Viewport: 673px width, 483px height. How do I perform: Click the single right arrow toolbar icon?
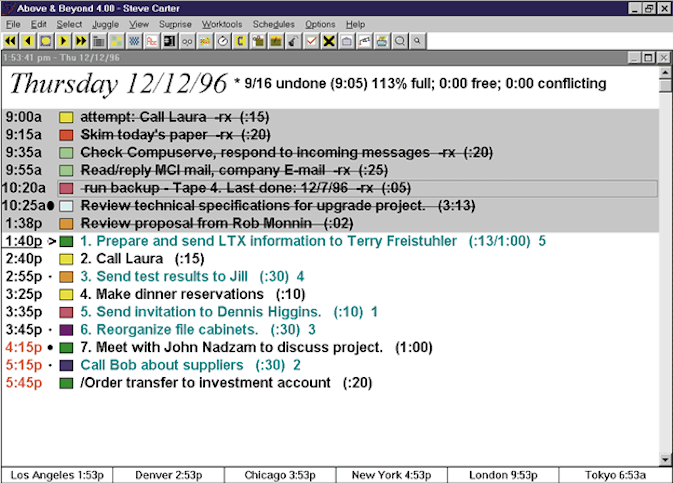[x=63, y=41]
